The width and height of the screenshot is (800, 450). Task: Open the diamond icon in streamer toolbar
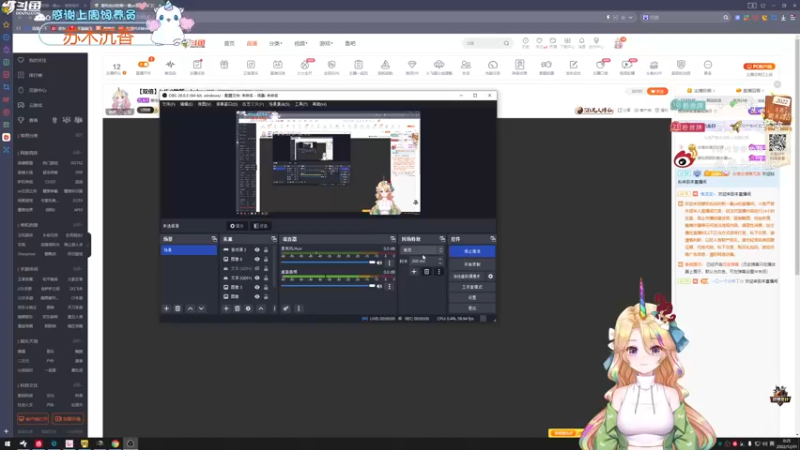pos(412,65)
